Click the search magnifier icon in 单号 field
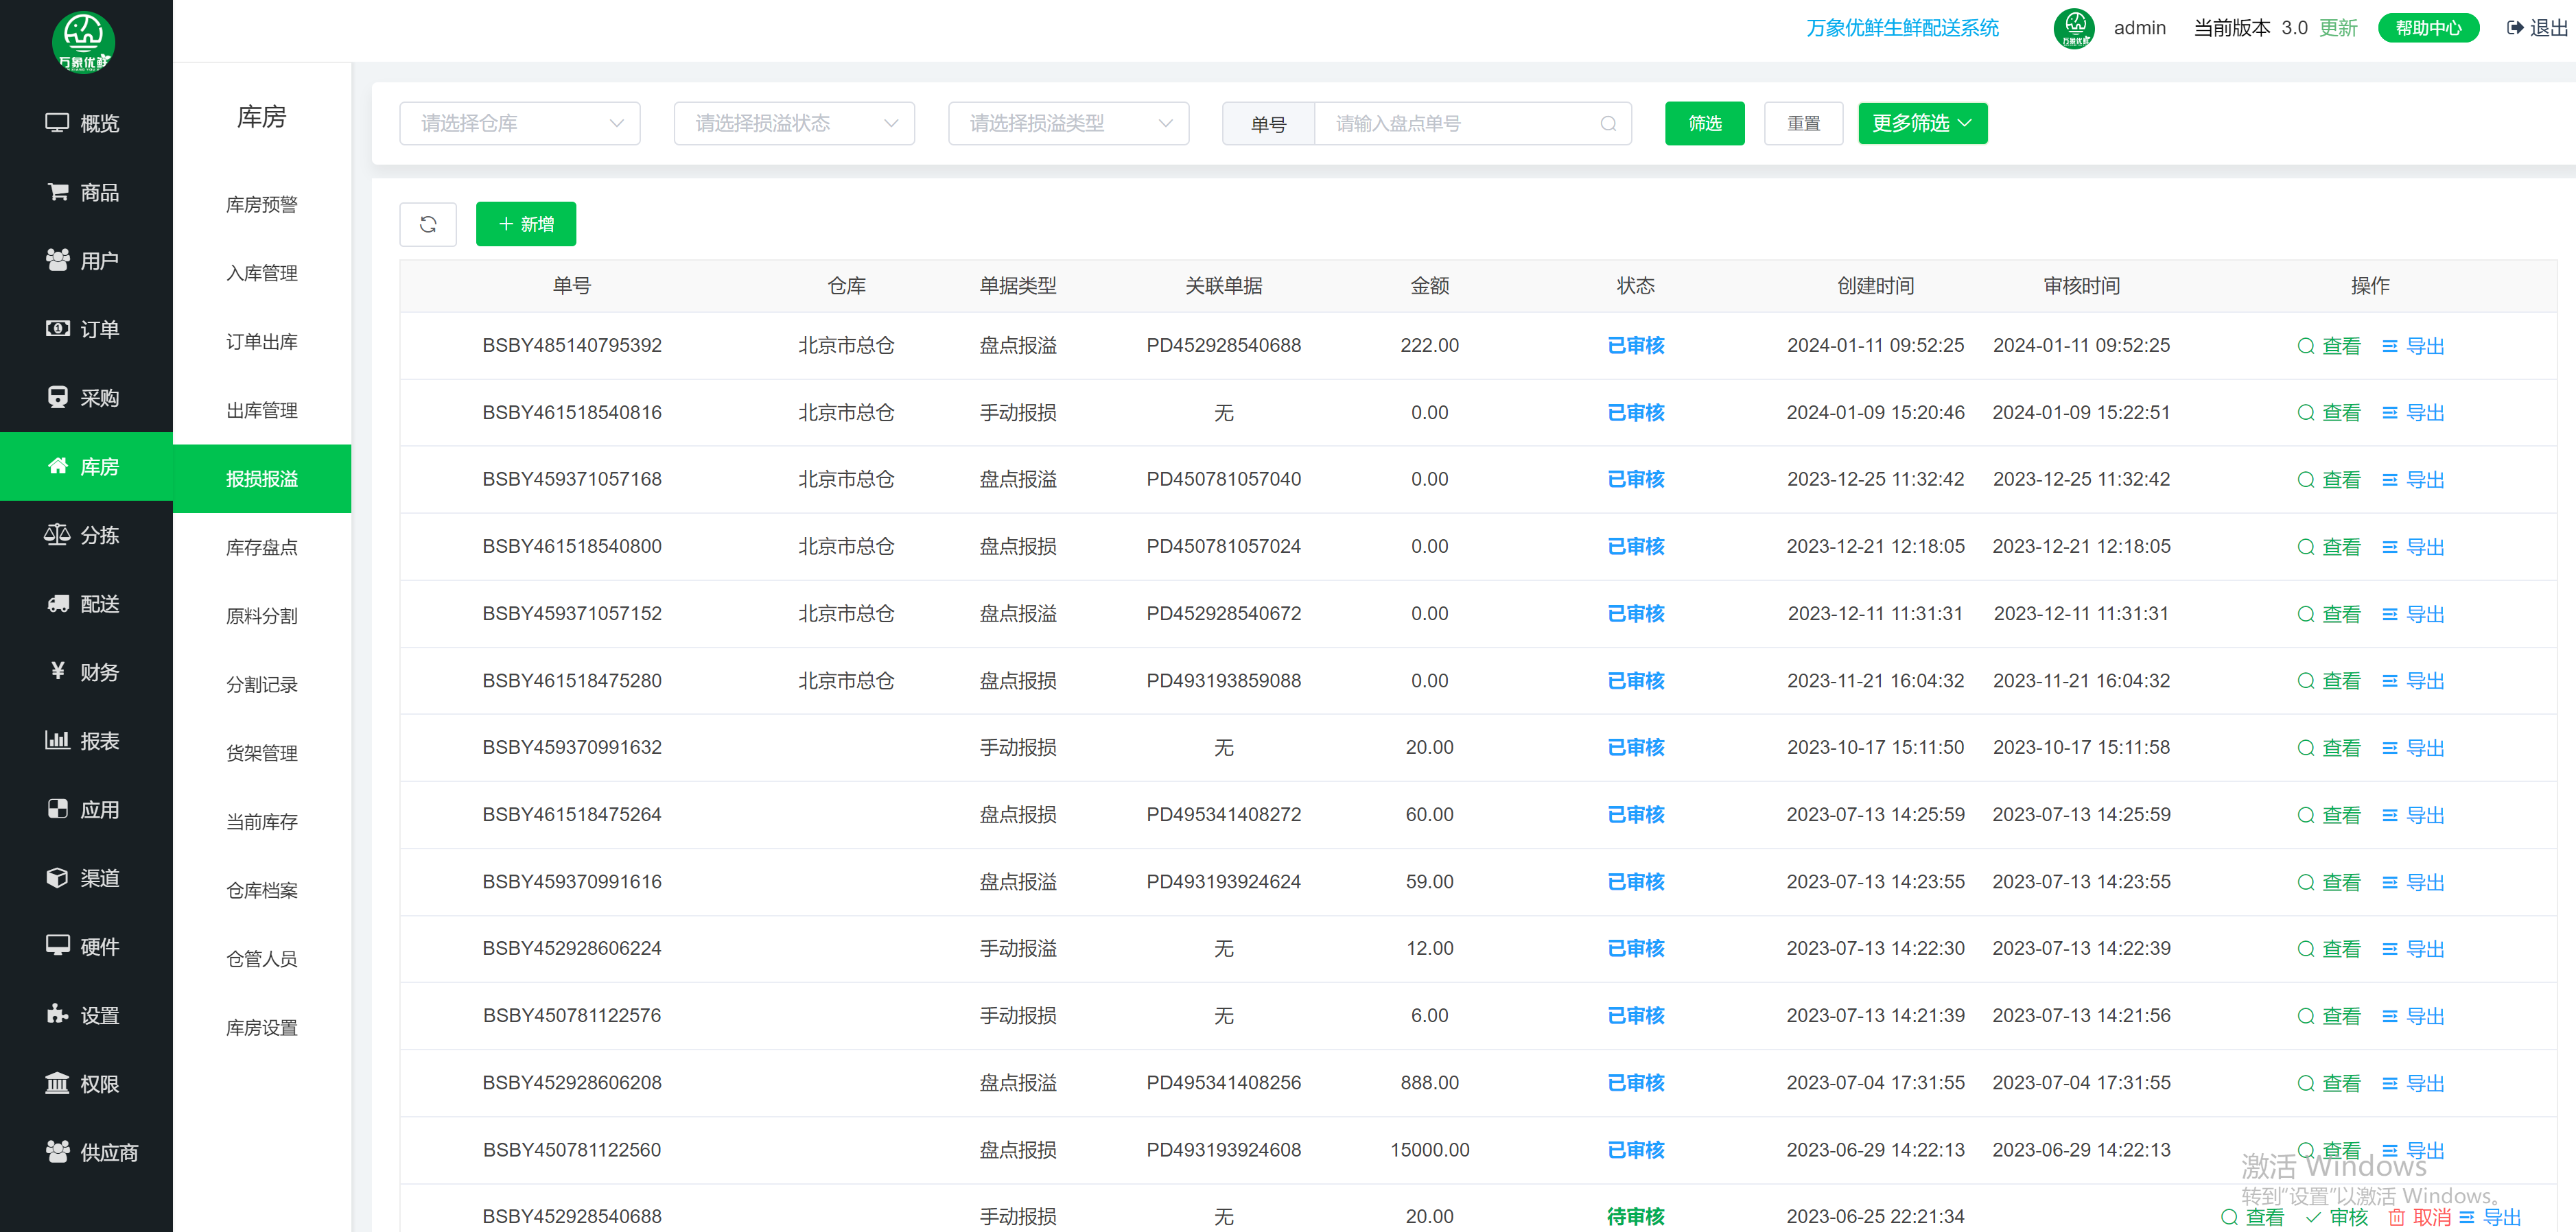This screenshot has width=2576, height=1232. (1607, 124)
